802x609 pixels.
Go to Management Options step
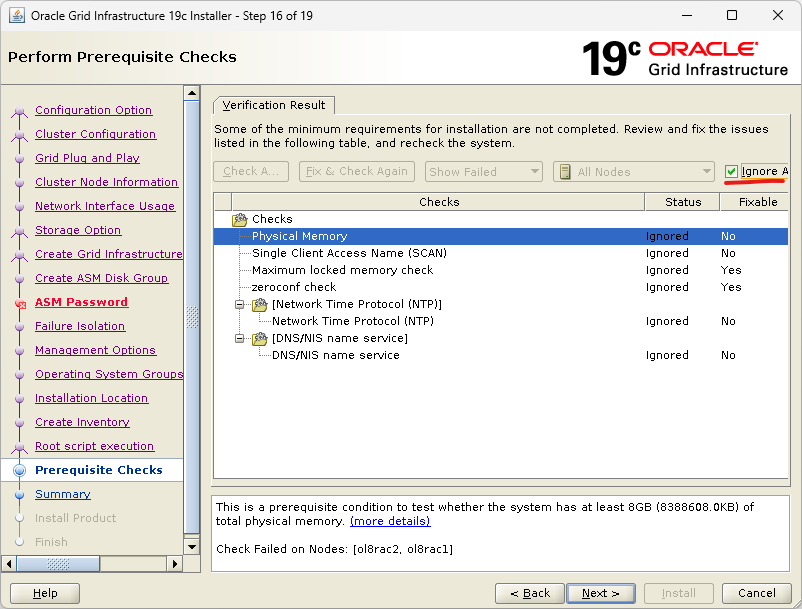tap(95, 350)
